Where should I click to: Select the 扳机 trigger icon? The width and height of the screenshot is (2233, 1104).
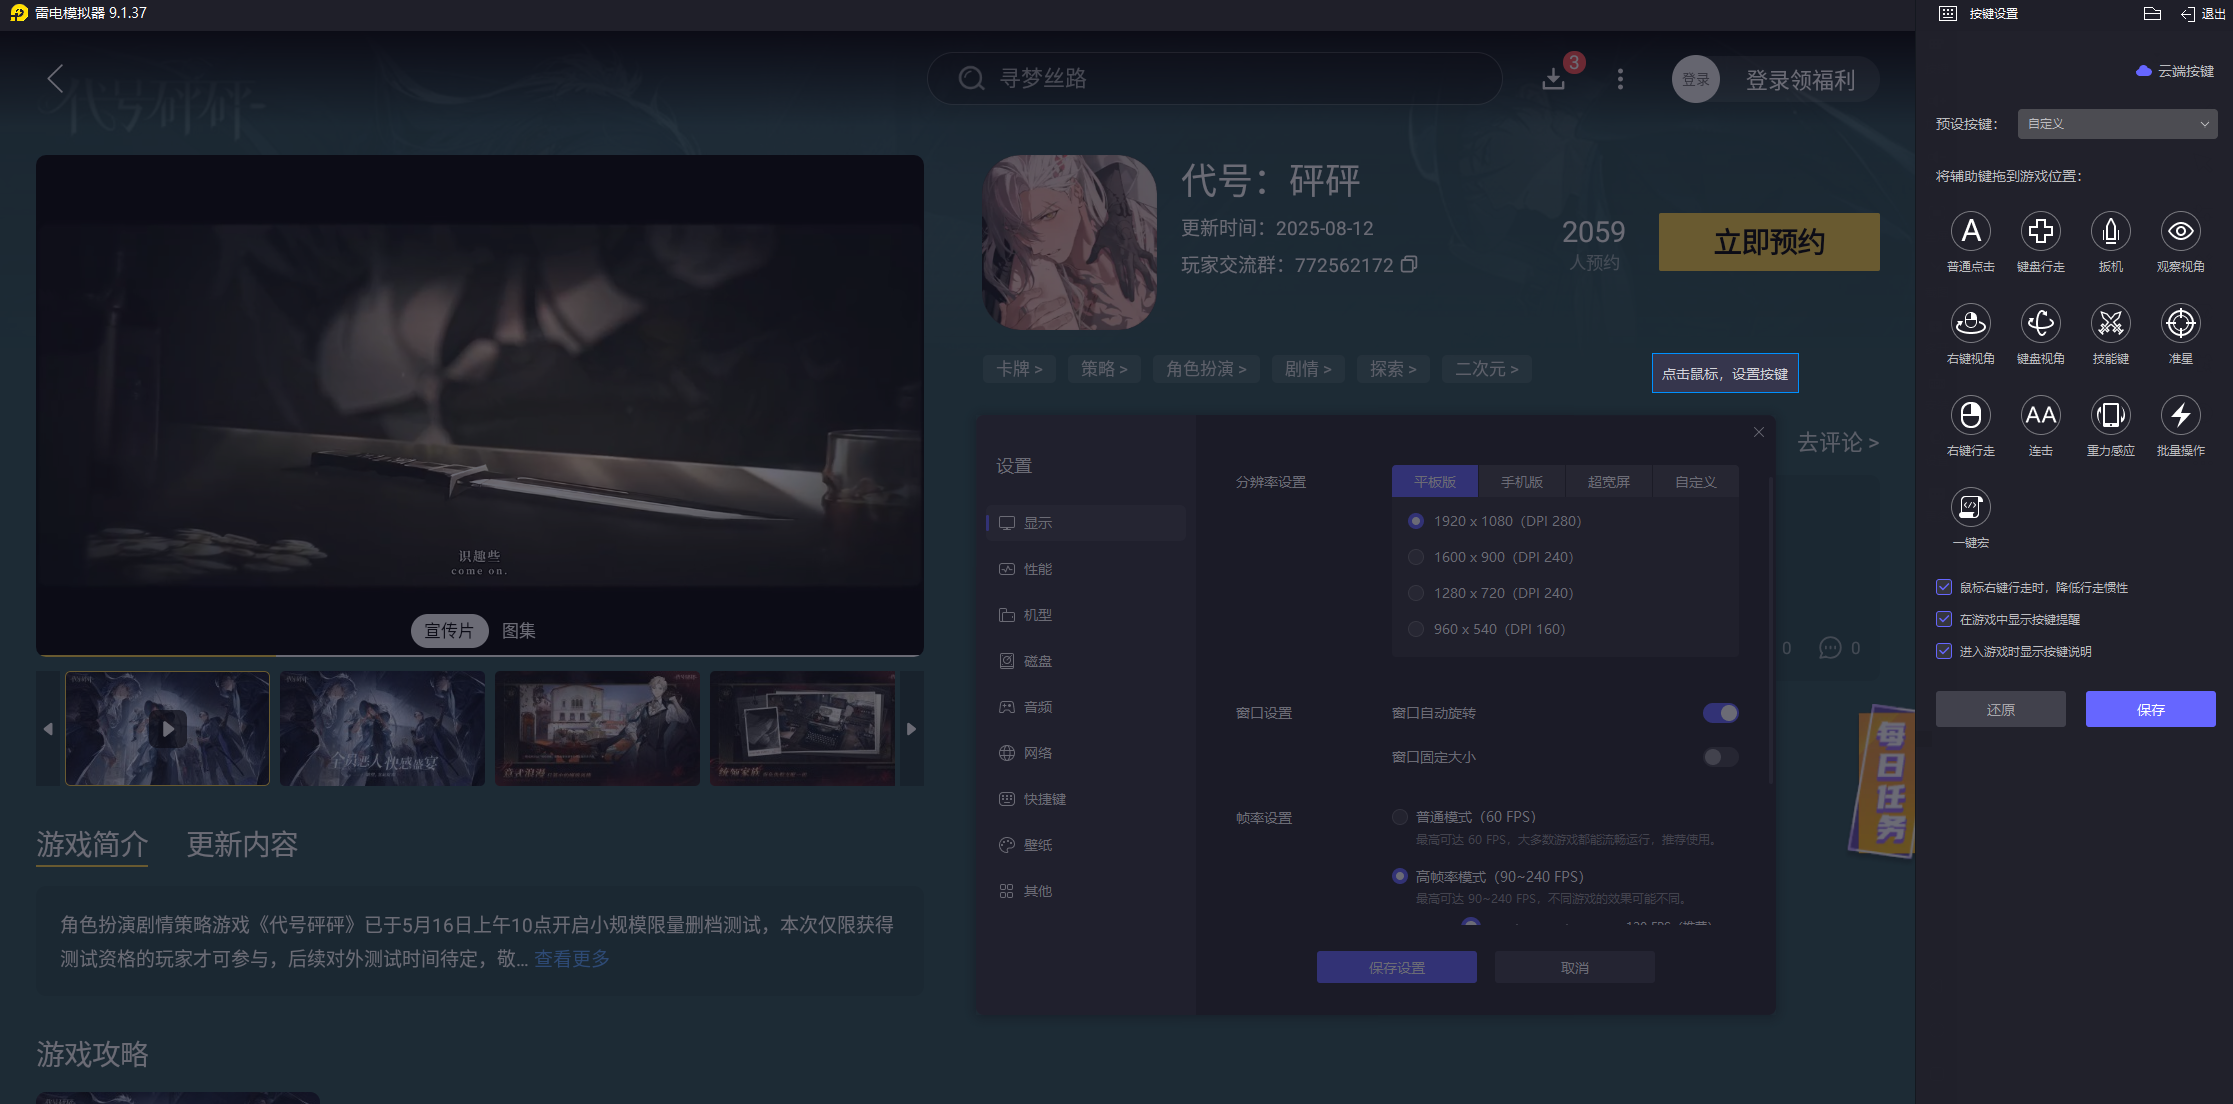[2110, 232]
